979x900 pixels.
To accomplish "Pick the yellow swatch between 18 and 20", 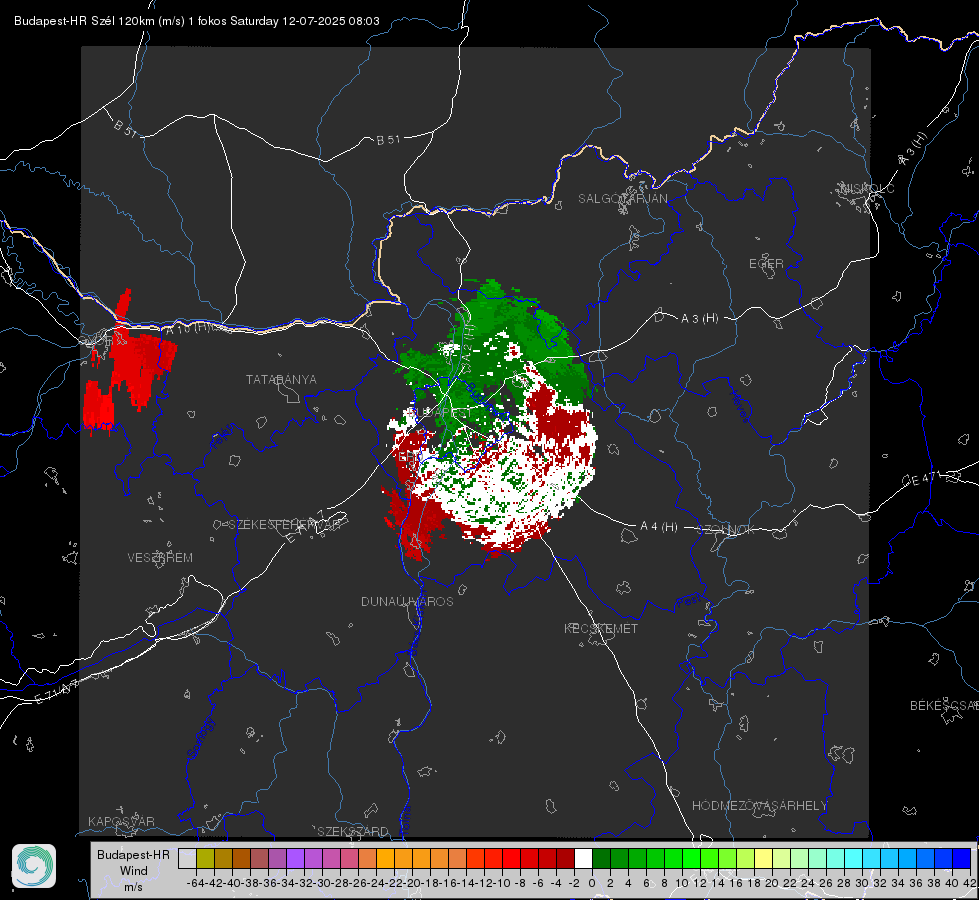I will (x=763, y=858).
